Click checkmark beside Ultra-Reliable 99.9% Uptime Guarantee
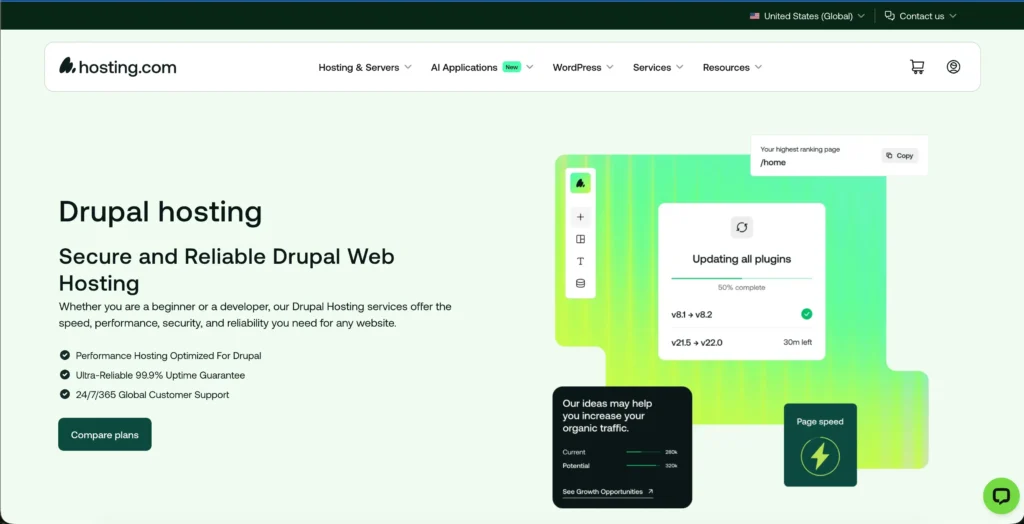Image resolution: width=1024 pixels, height=524 pixels. tap(65, 375)
